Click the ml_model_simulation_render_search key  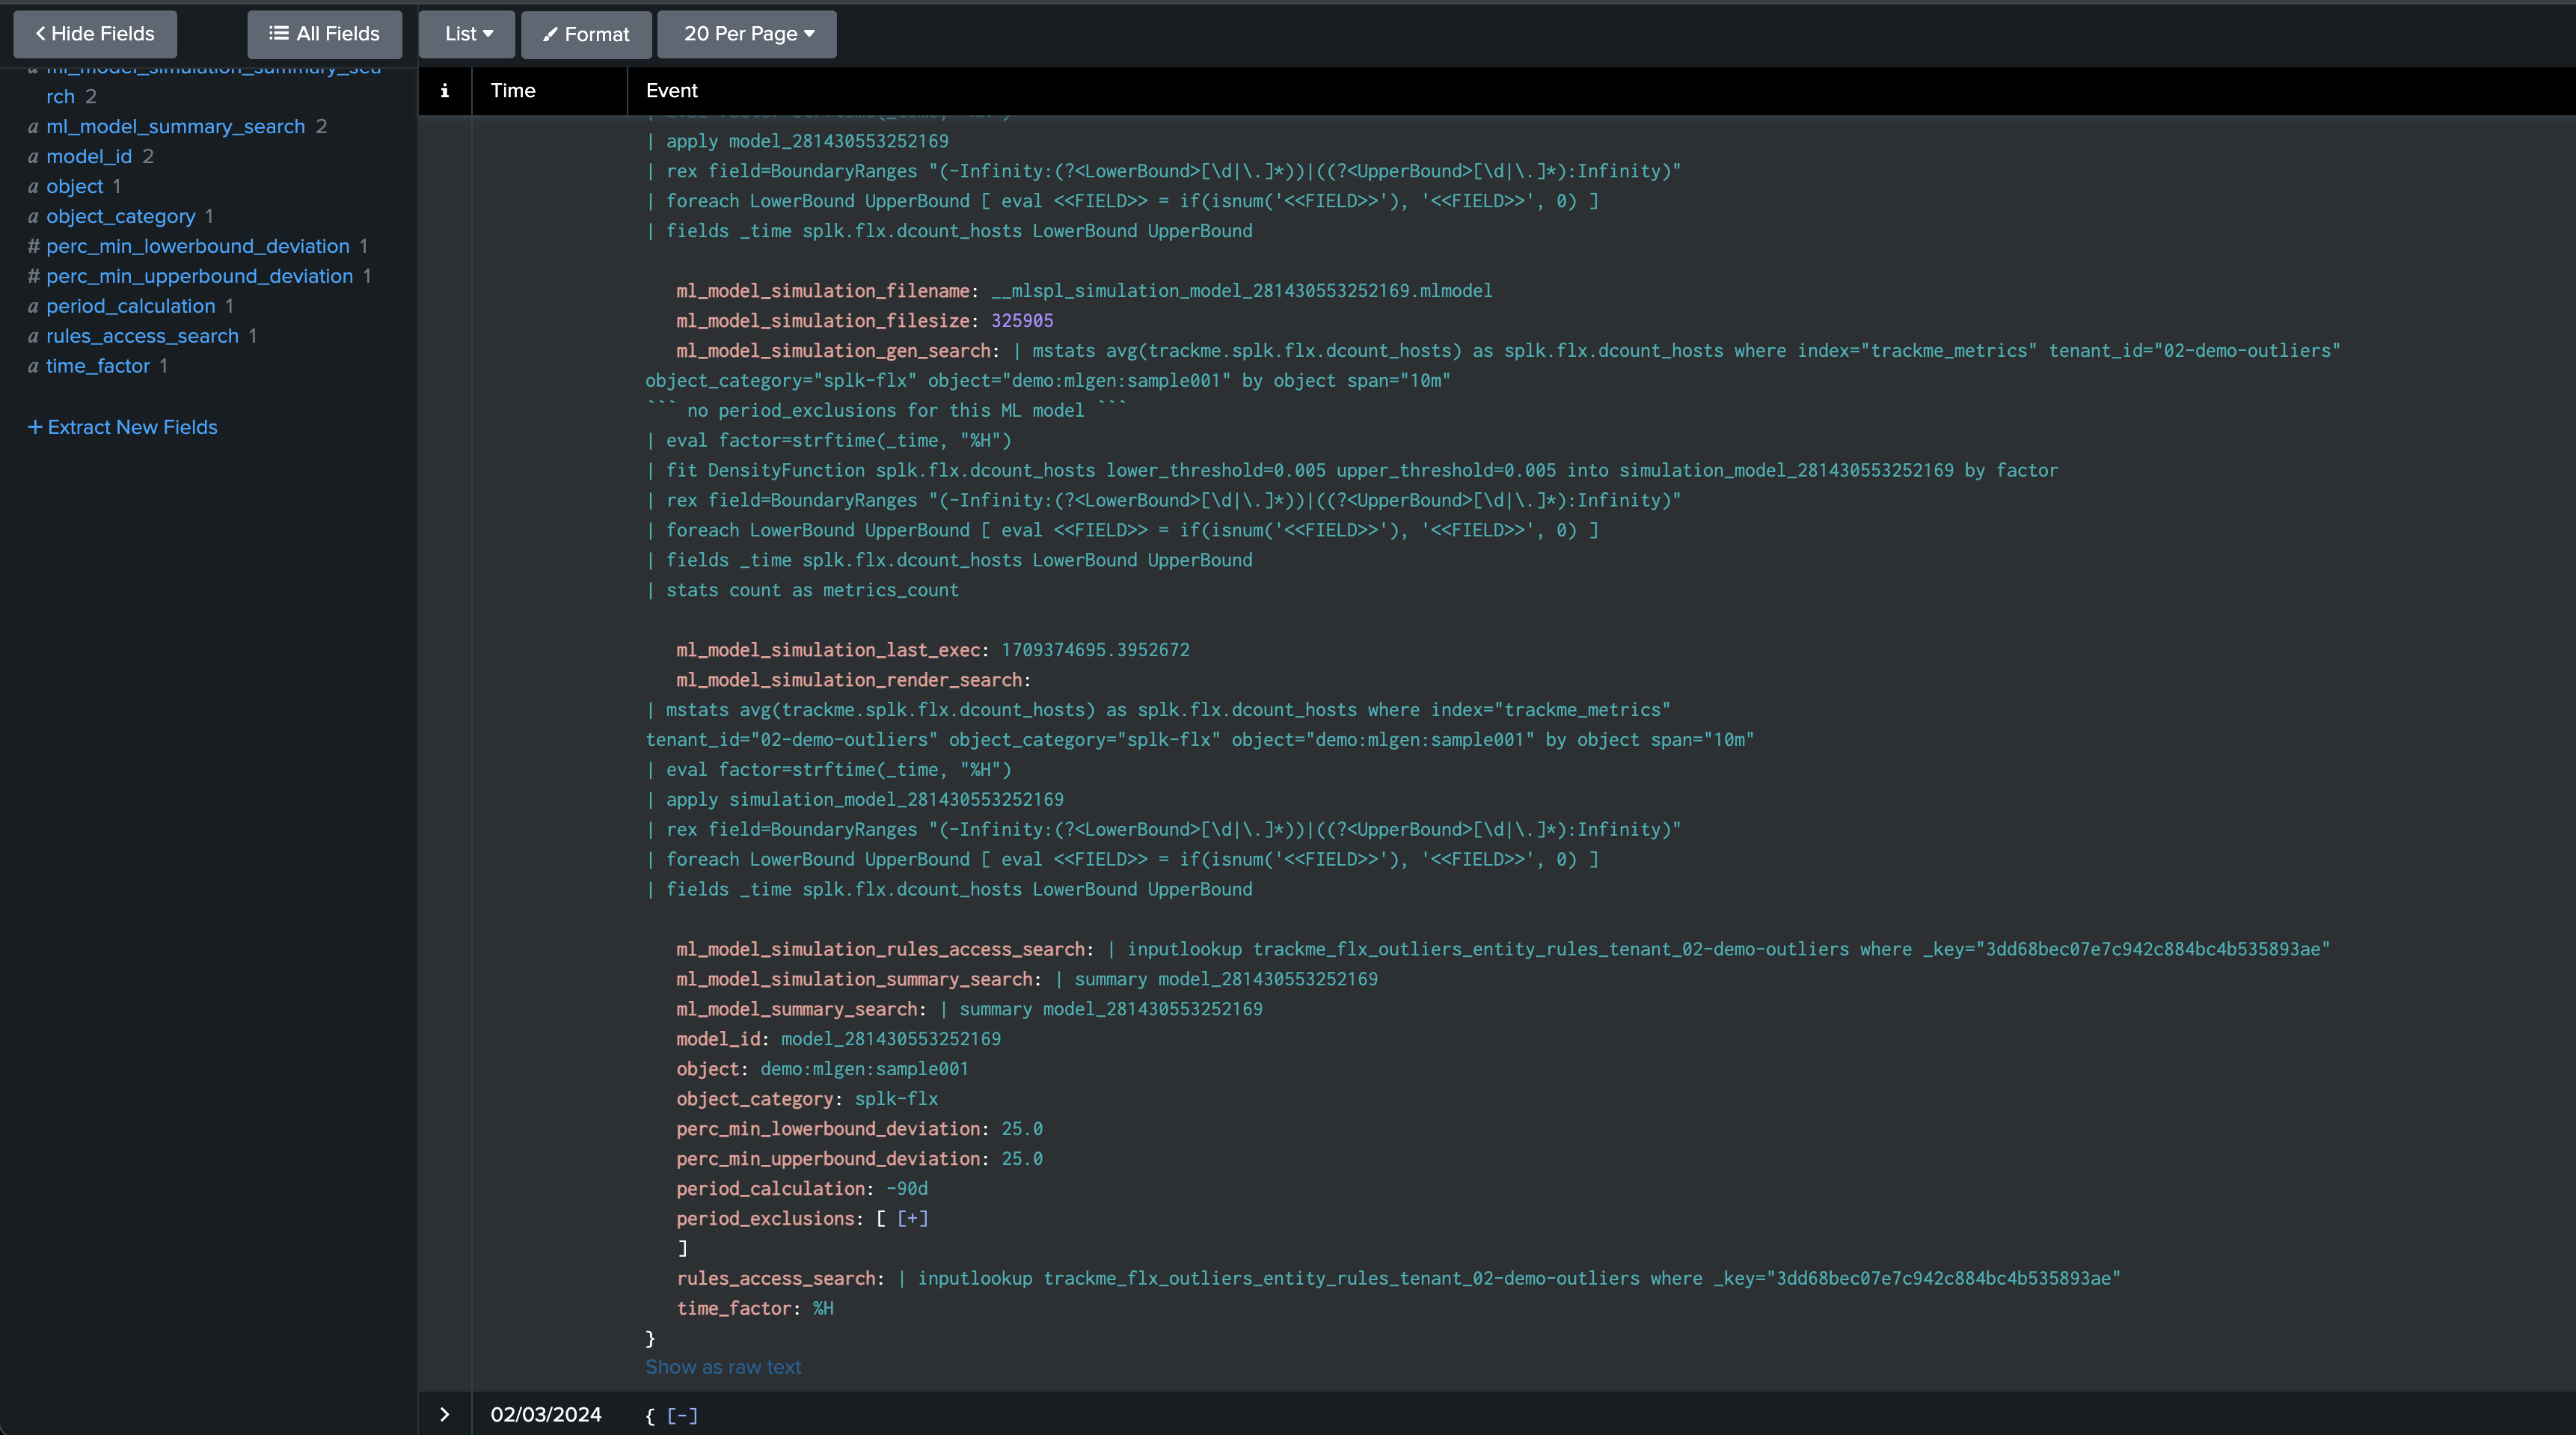849,680
